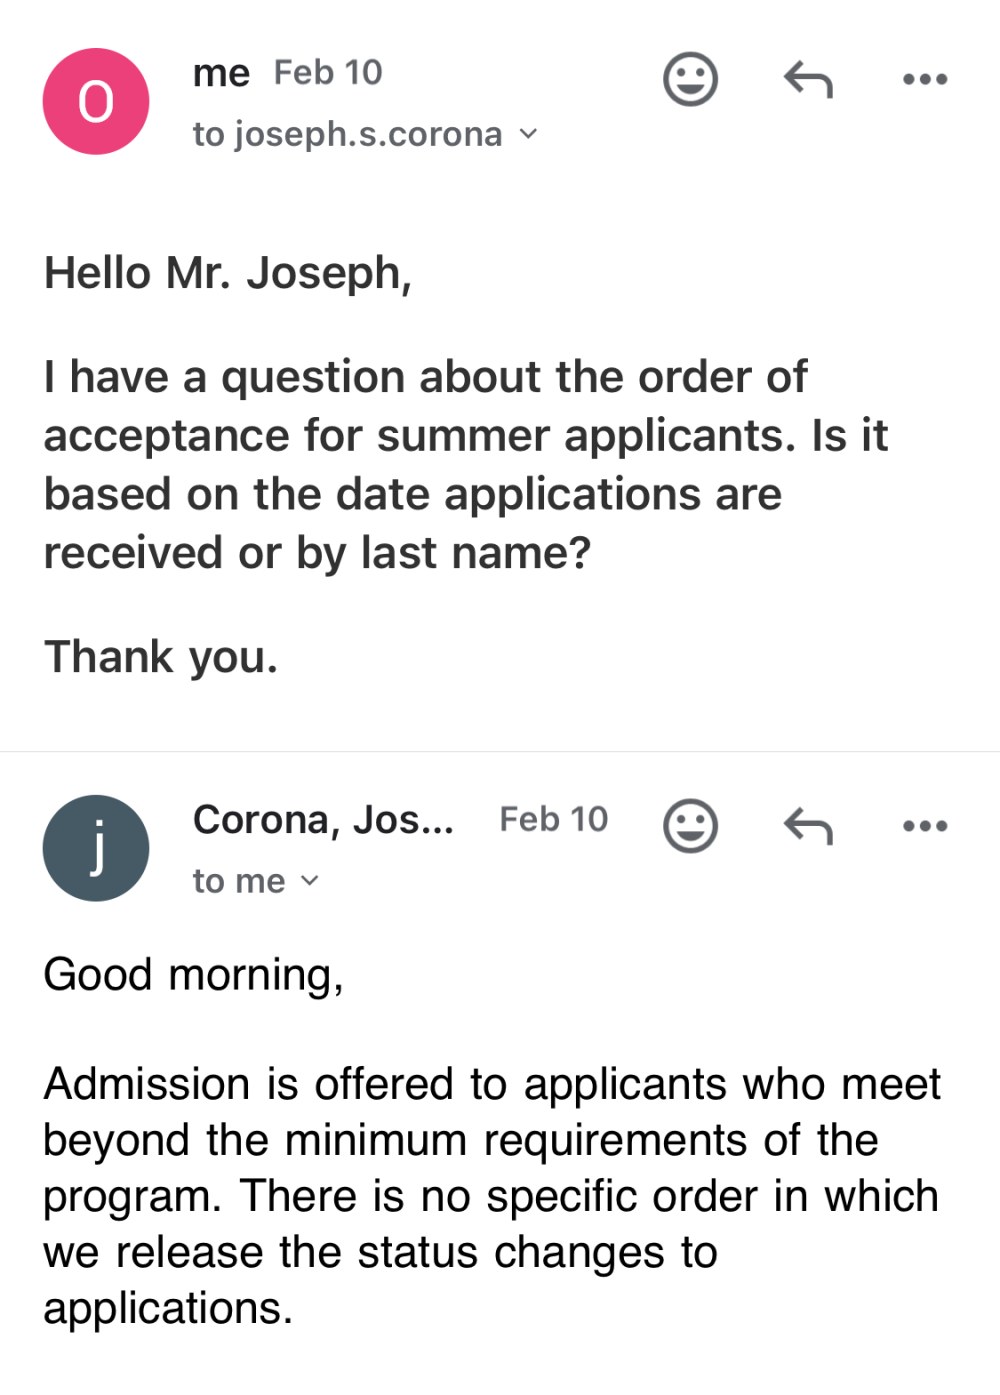
Task: Tap the 'Thank you.' closing line
Action: point(161,657)
